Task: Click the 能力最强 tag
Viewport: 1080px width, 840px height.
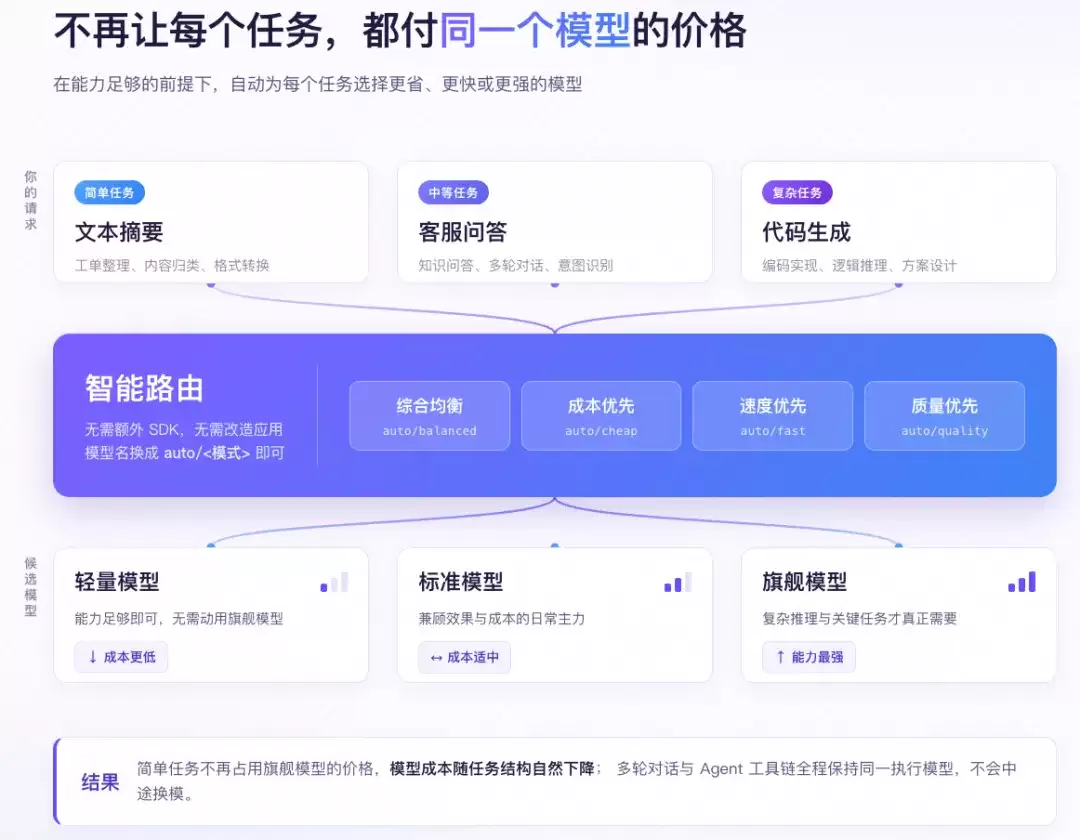Action: [809, 657]
